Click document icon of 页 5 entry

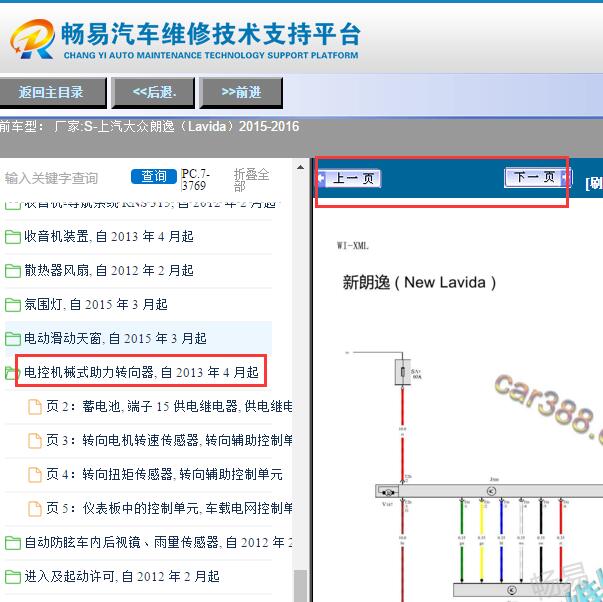[35, 509]
